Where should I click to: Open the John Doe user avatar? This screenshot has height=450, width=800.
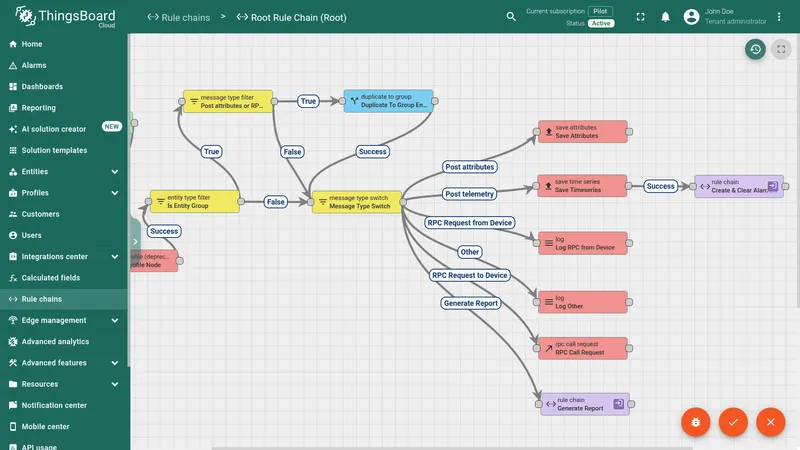point(691,17)
